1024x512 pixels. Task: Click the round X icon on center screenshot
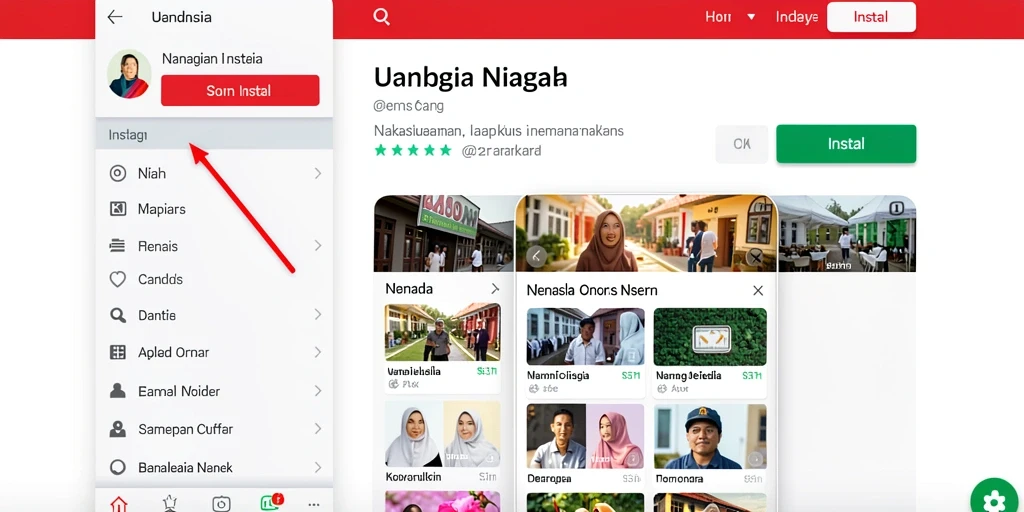click(755, 257)
